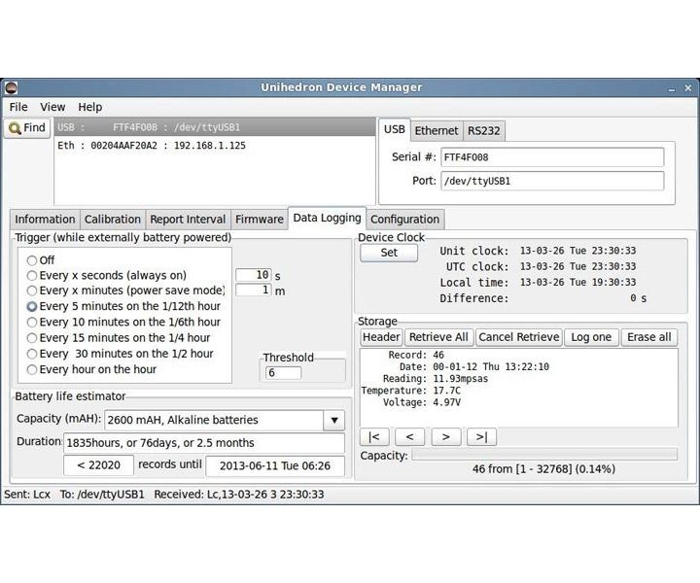Select Every 10 minutes trigger option
The width and height of the screenshot is (700, 583).
33,322
